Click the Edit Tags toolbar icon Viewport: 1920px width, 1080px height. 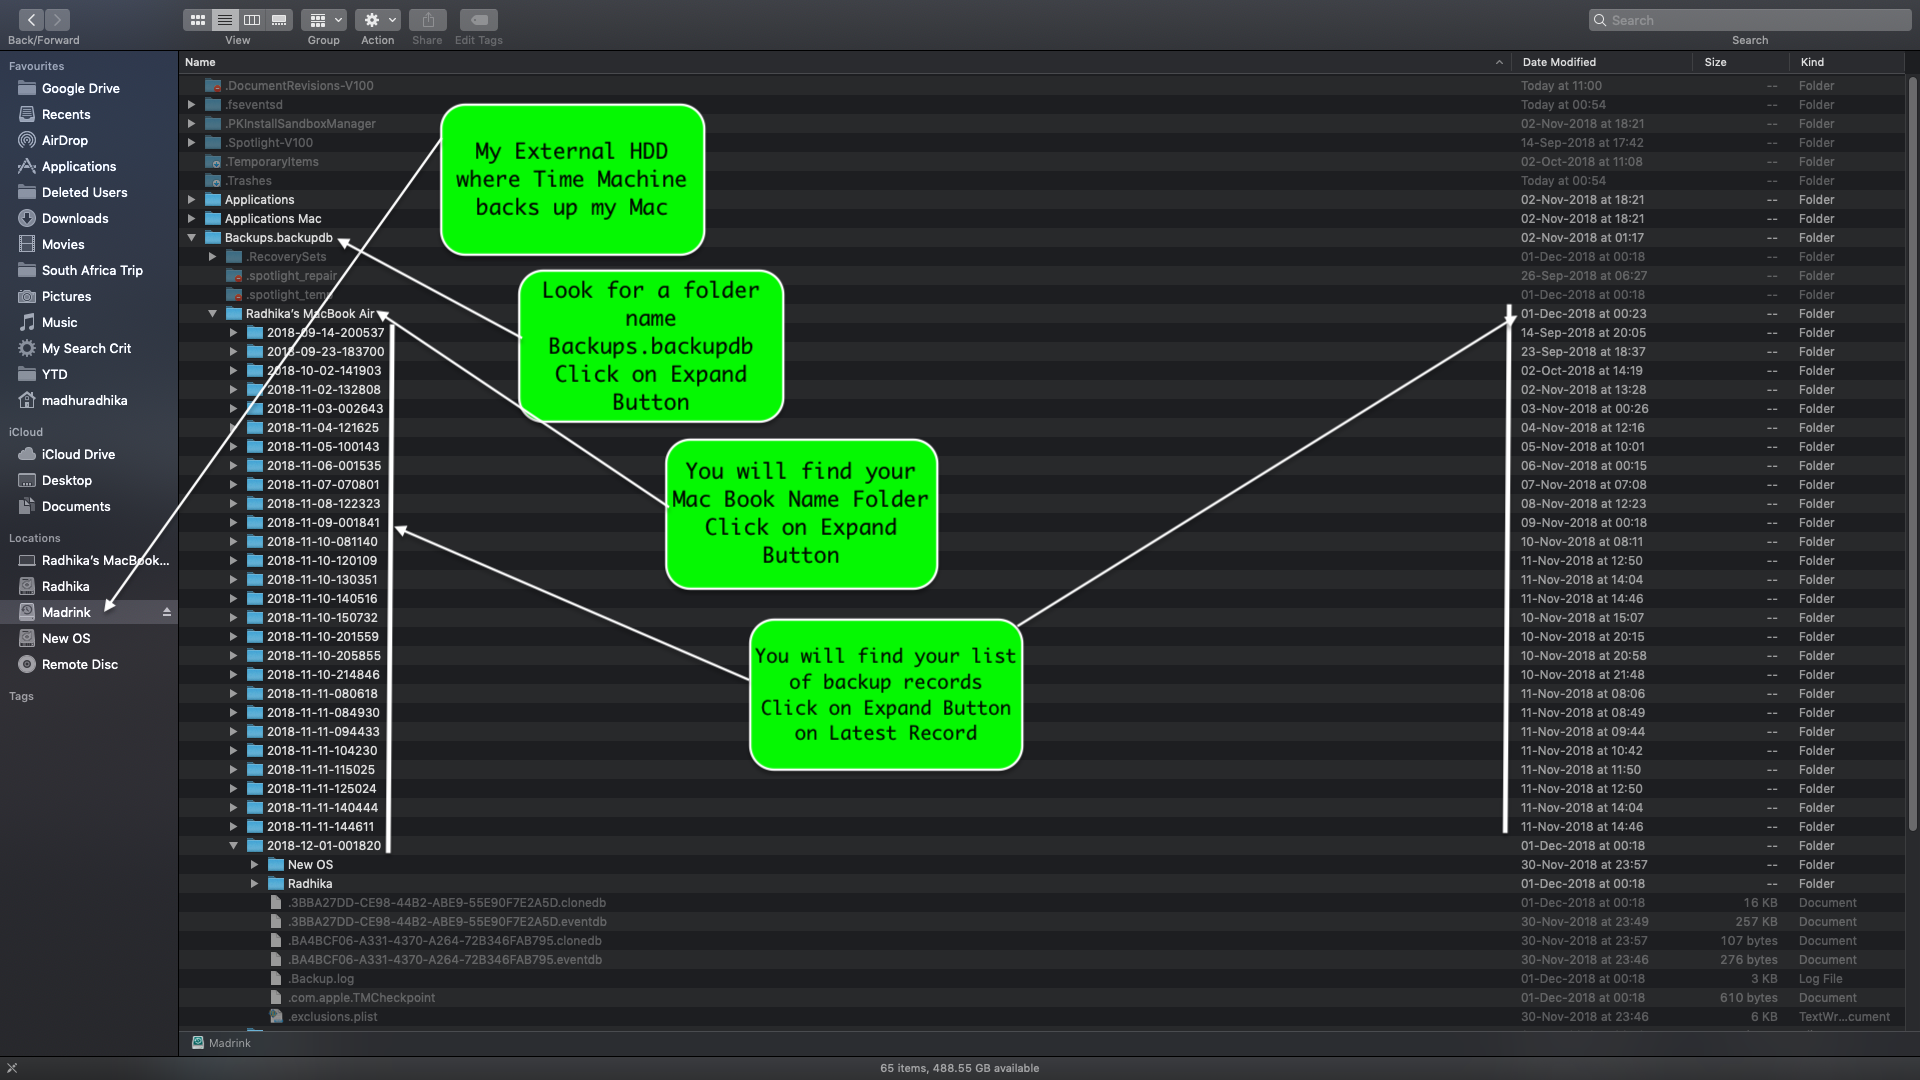[478, 20]
